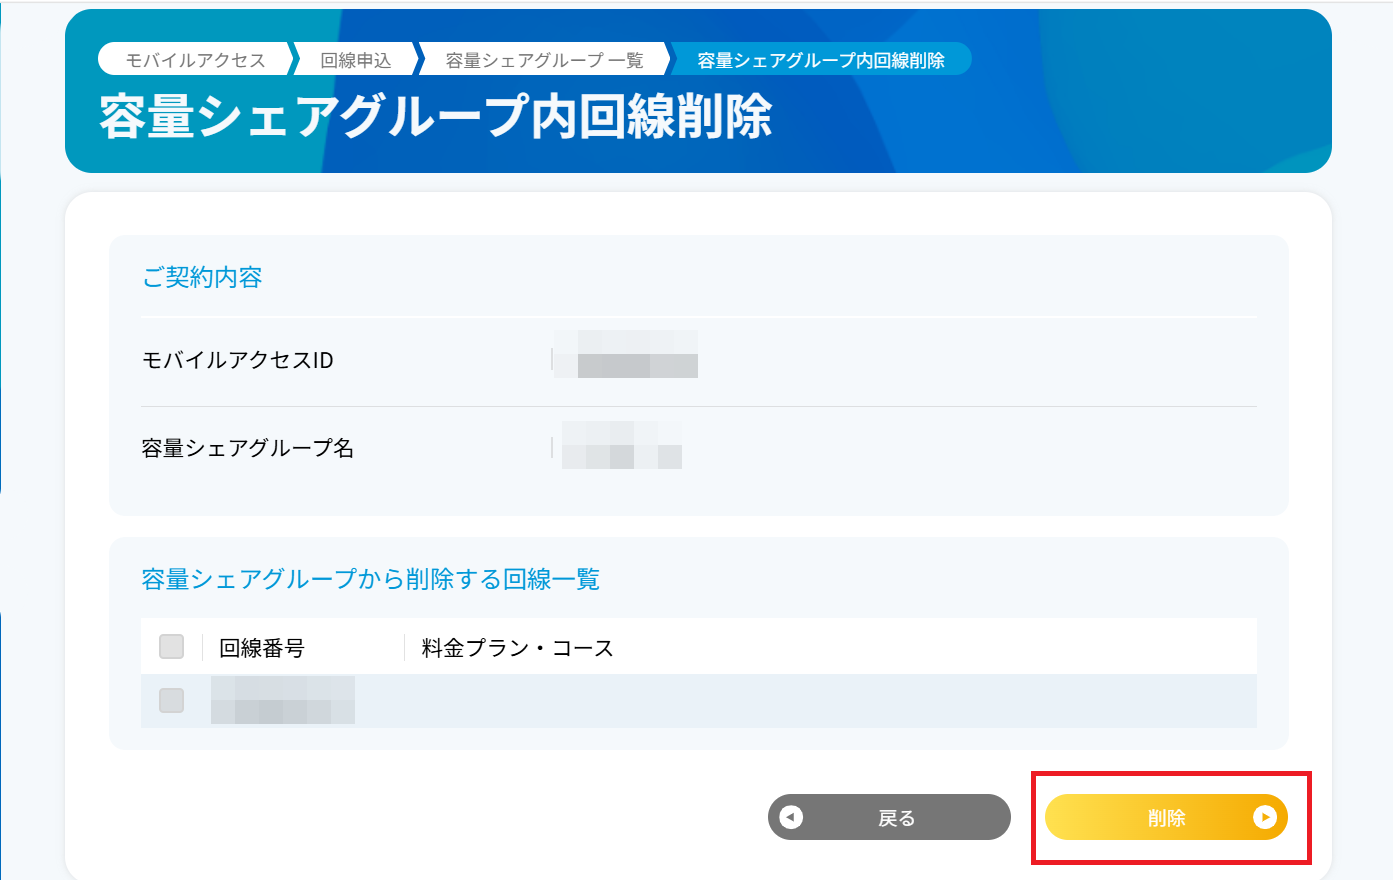Viewport: 1393px width, 880px height.
Task: Click the 回線番号 column header
Action: point(262,648)
